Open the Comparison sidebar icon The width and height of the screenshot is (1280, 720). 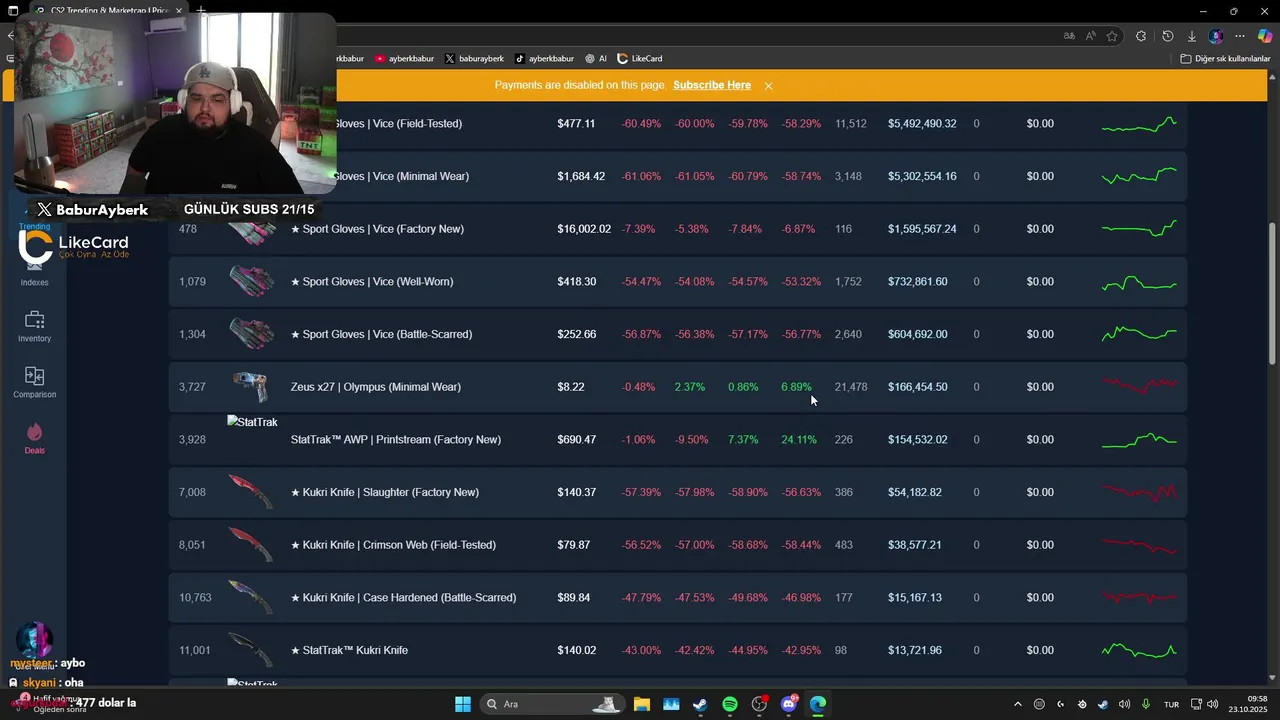(x=34, y=376)
